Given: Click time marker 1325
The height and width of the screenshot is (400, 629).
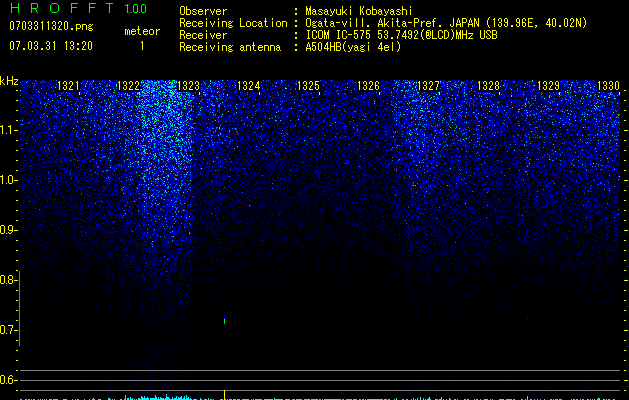Looking at the screenshot, I should [x=308, y=85].
